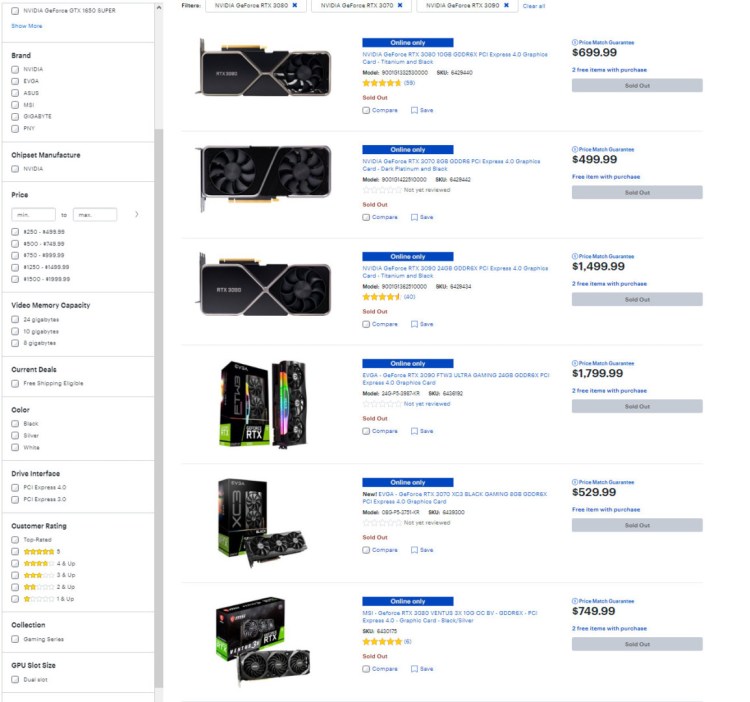
Task: Select the 4 & Up star rating filter
Action: [15, 563]
